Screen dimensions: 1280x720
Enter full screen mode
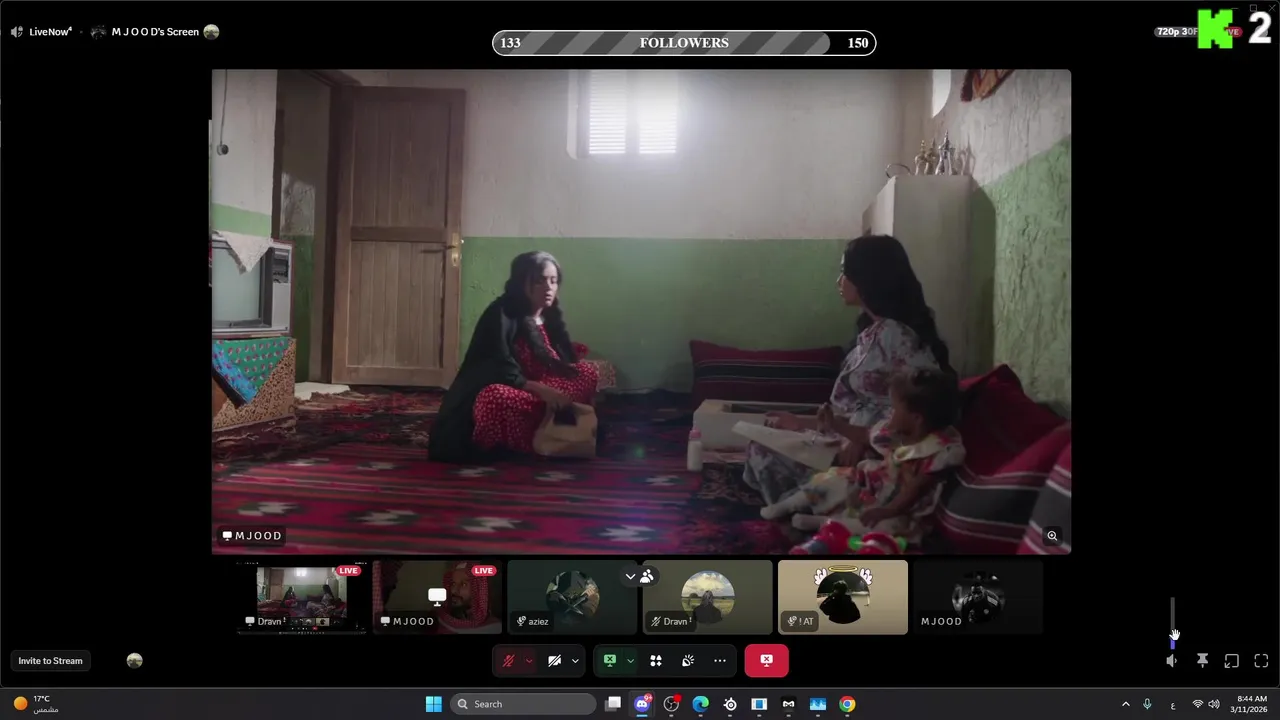(1261, 661)
